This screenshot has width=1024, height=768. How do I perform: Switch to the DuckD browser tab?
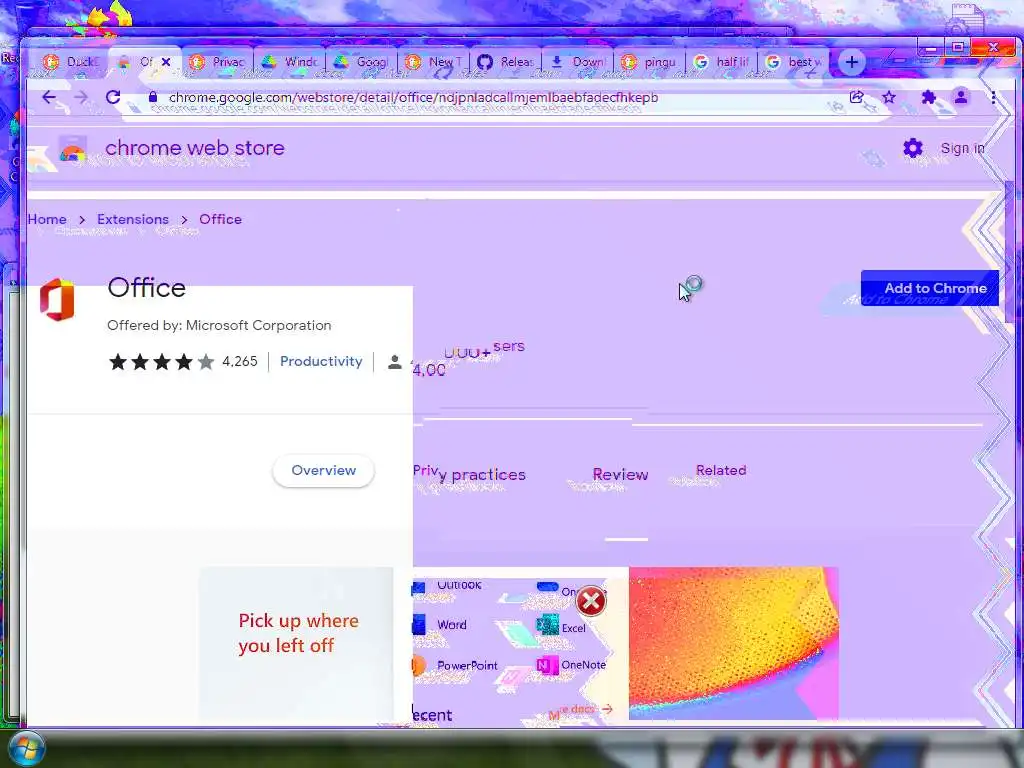[x=71, y=62]
